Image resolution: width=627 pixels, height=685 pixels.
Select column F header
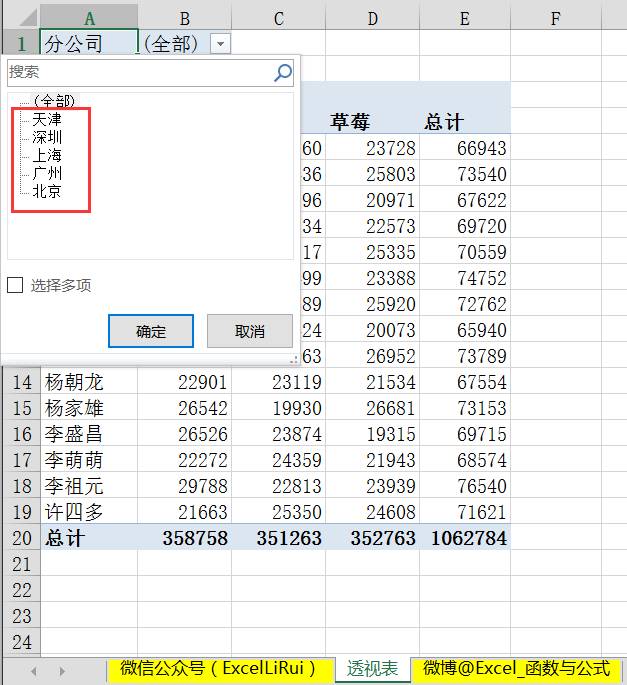tap(556, 18)
